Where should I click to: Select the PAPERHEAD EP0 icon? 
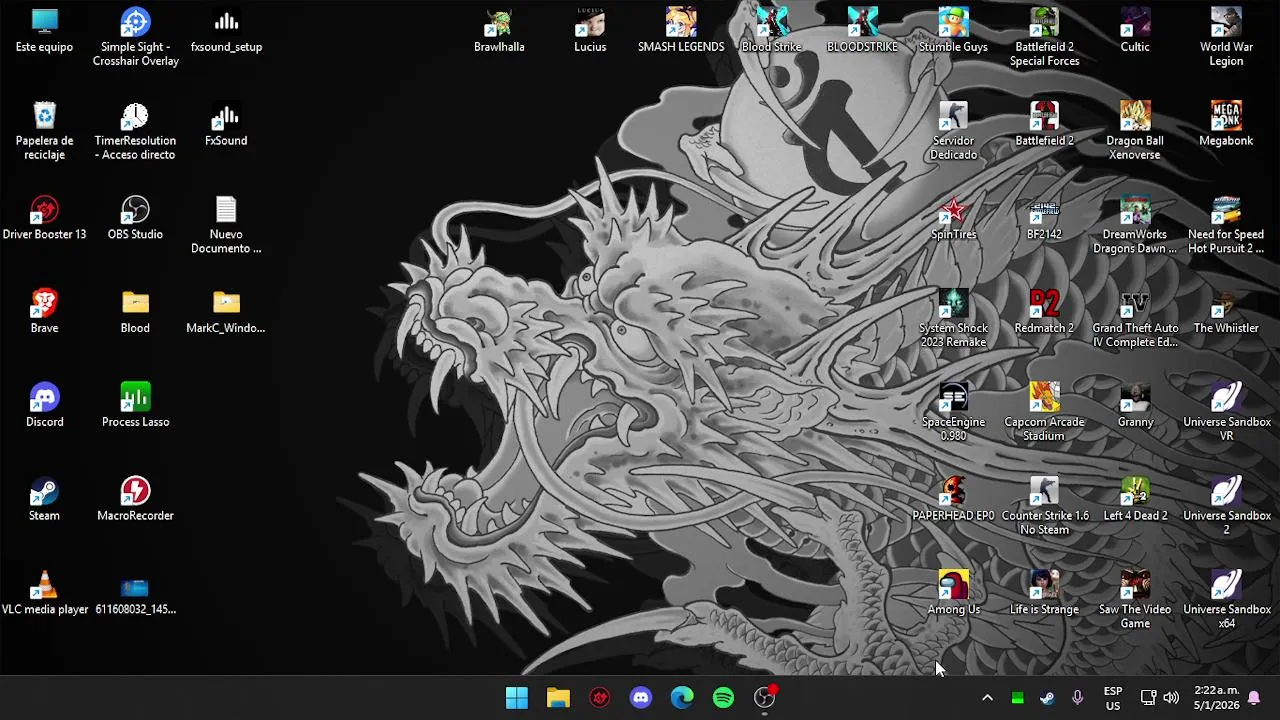pyautogui.click(x=953, y=500)
